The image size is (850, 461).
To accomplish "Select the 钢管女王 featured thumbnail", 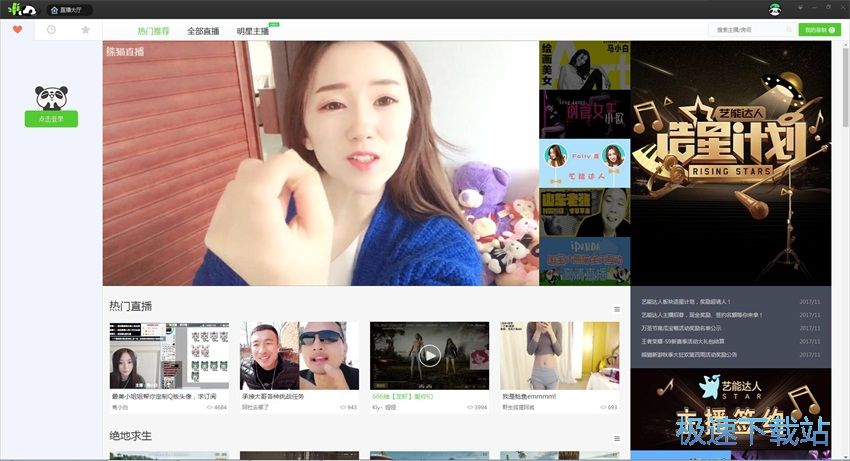I will (585, 114).
